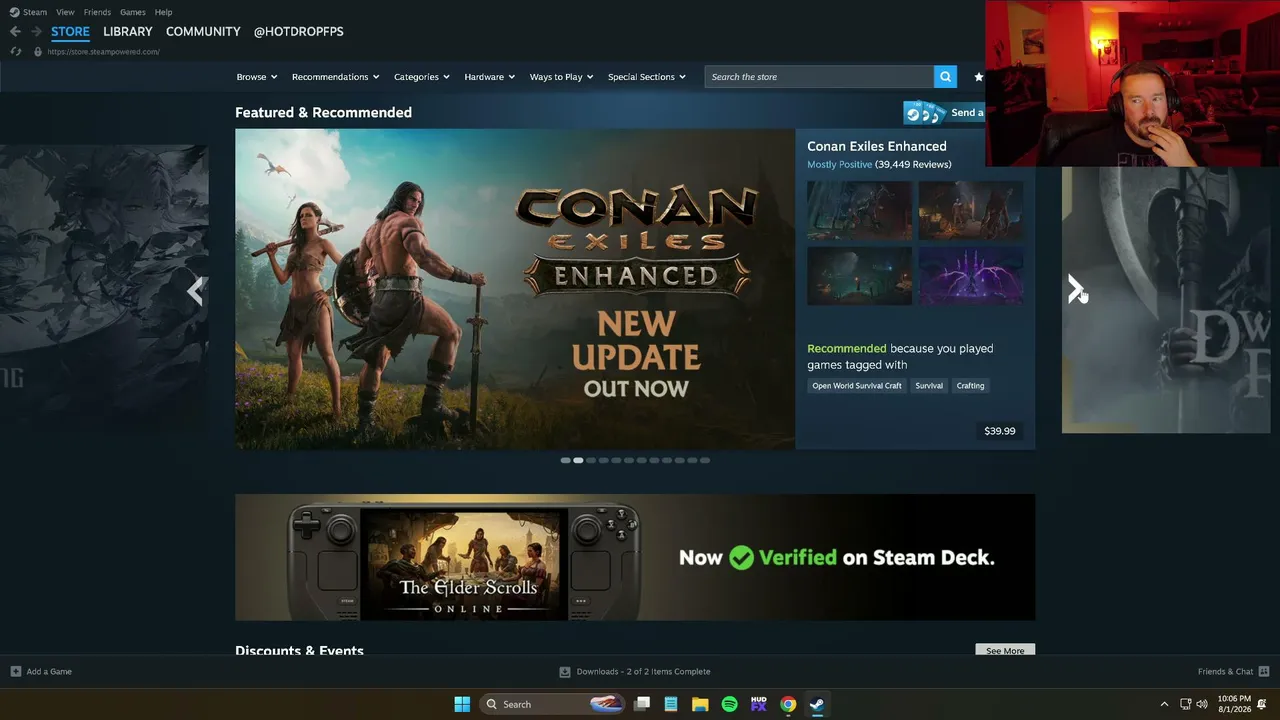
Task: Open Task View on the taskbar
Action: 642,704
